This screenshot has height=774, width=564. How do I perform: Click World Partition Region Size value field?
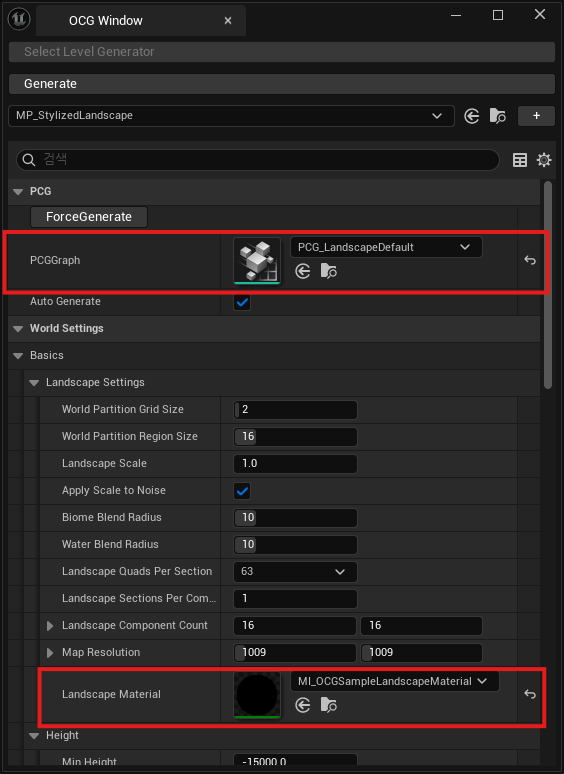(295, 437)
